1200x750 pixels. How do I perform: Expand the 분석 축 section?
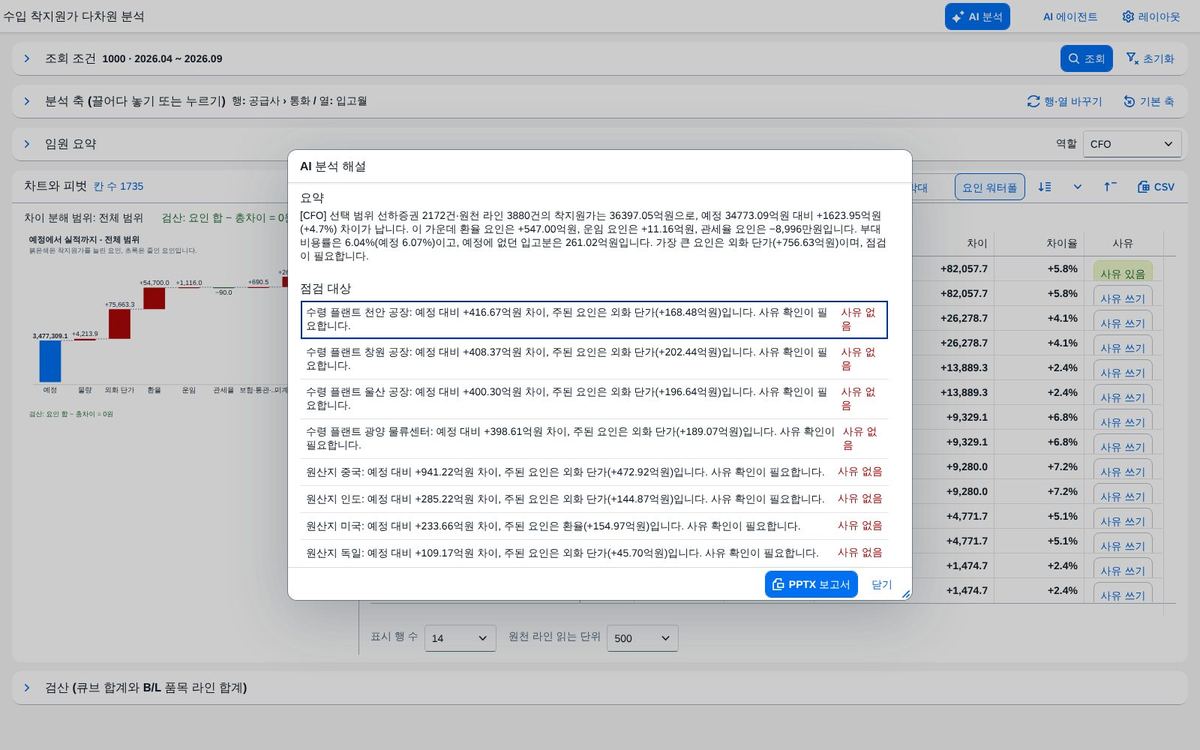(27, 101)
